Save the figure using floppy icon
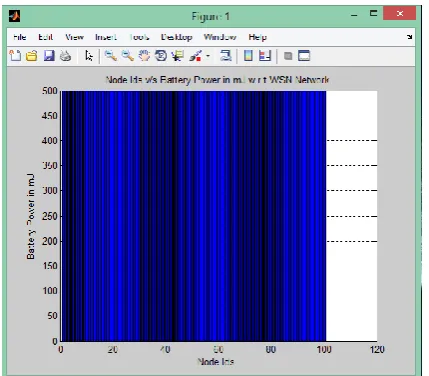This screenshot has width=429, height=376. [x=49, y=56]
